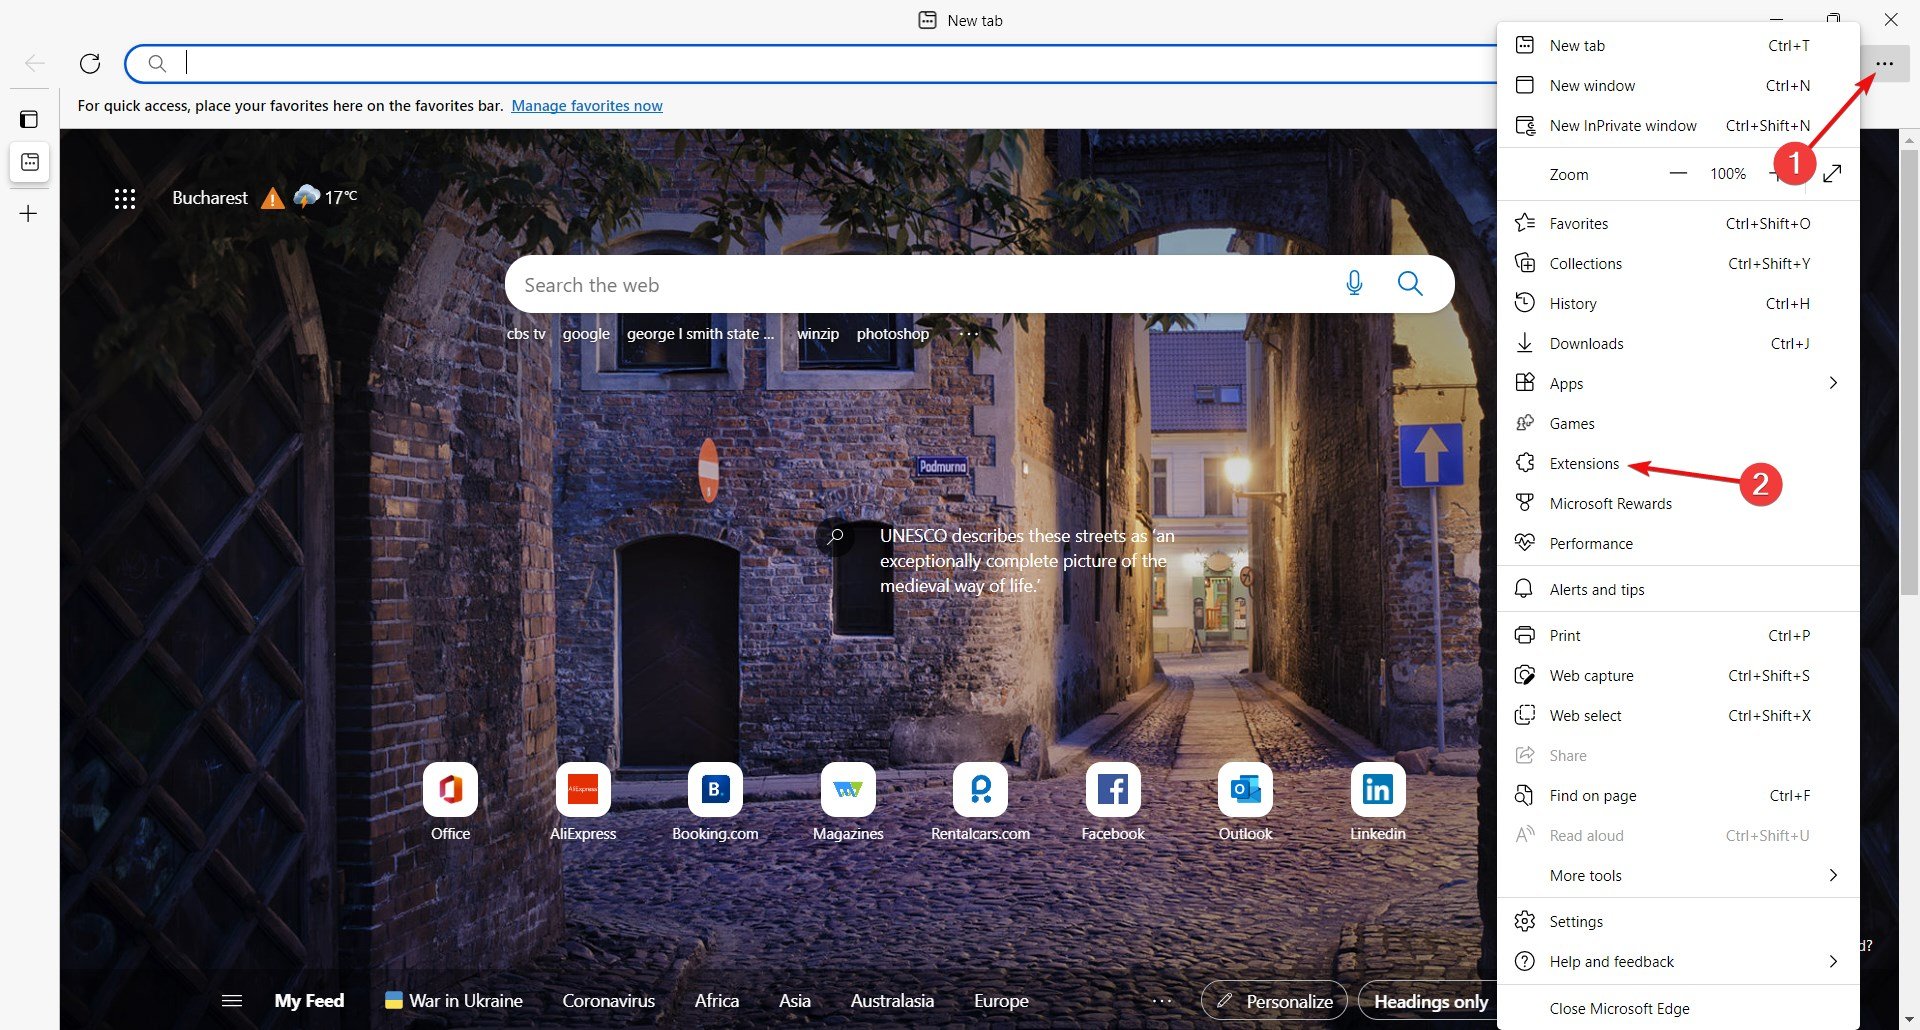Open Games from the menu
This screenshot has width=1920, height=1030.
[1678, 423]
